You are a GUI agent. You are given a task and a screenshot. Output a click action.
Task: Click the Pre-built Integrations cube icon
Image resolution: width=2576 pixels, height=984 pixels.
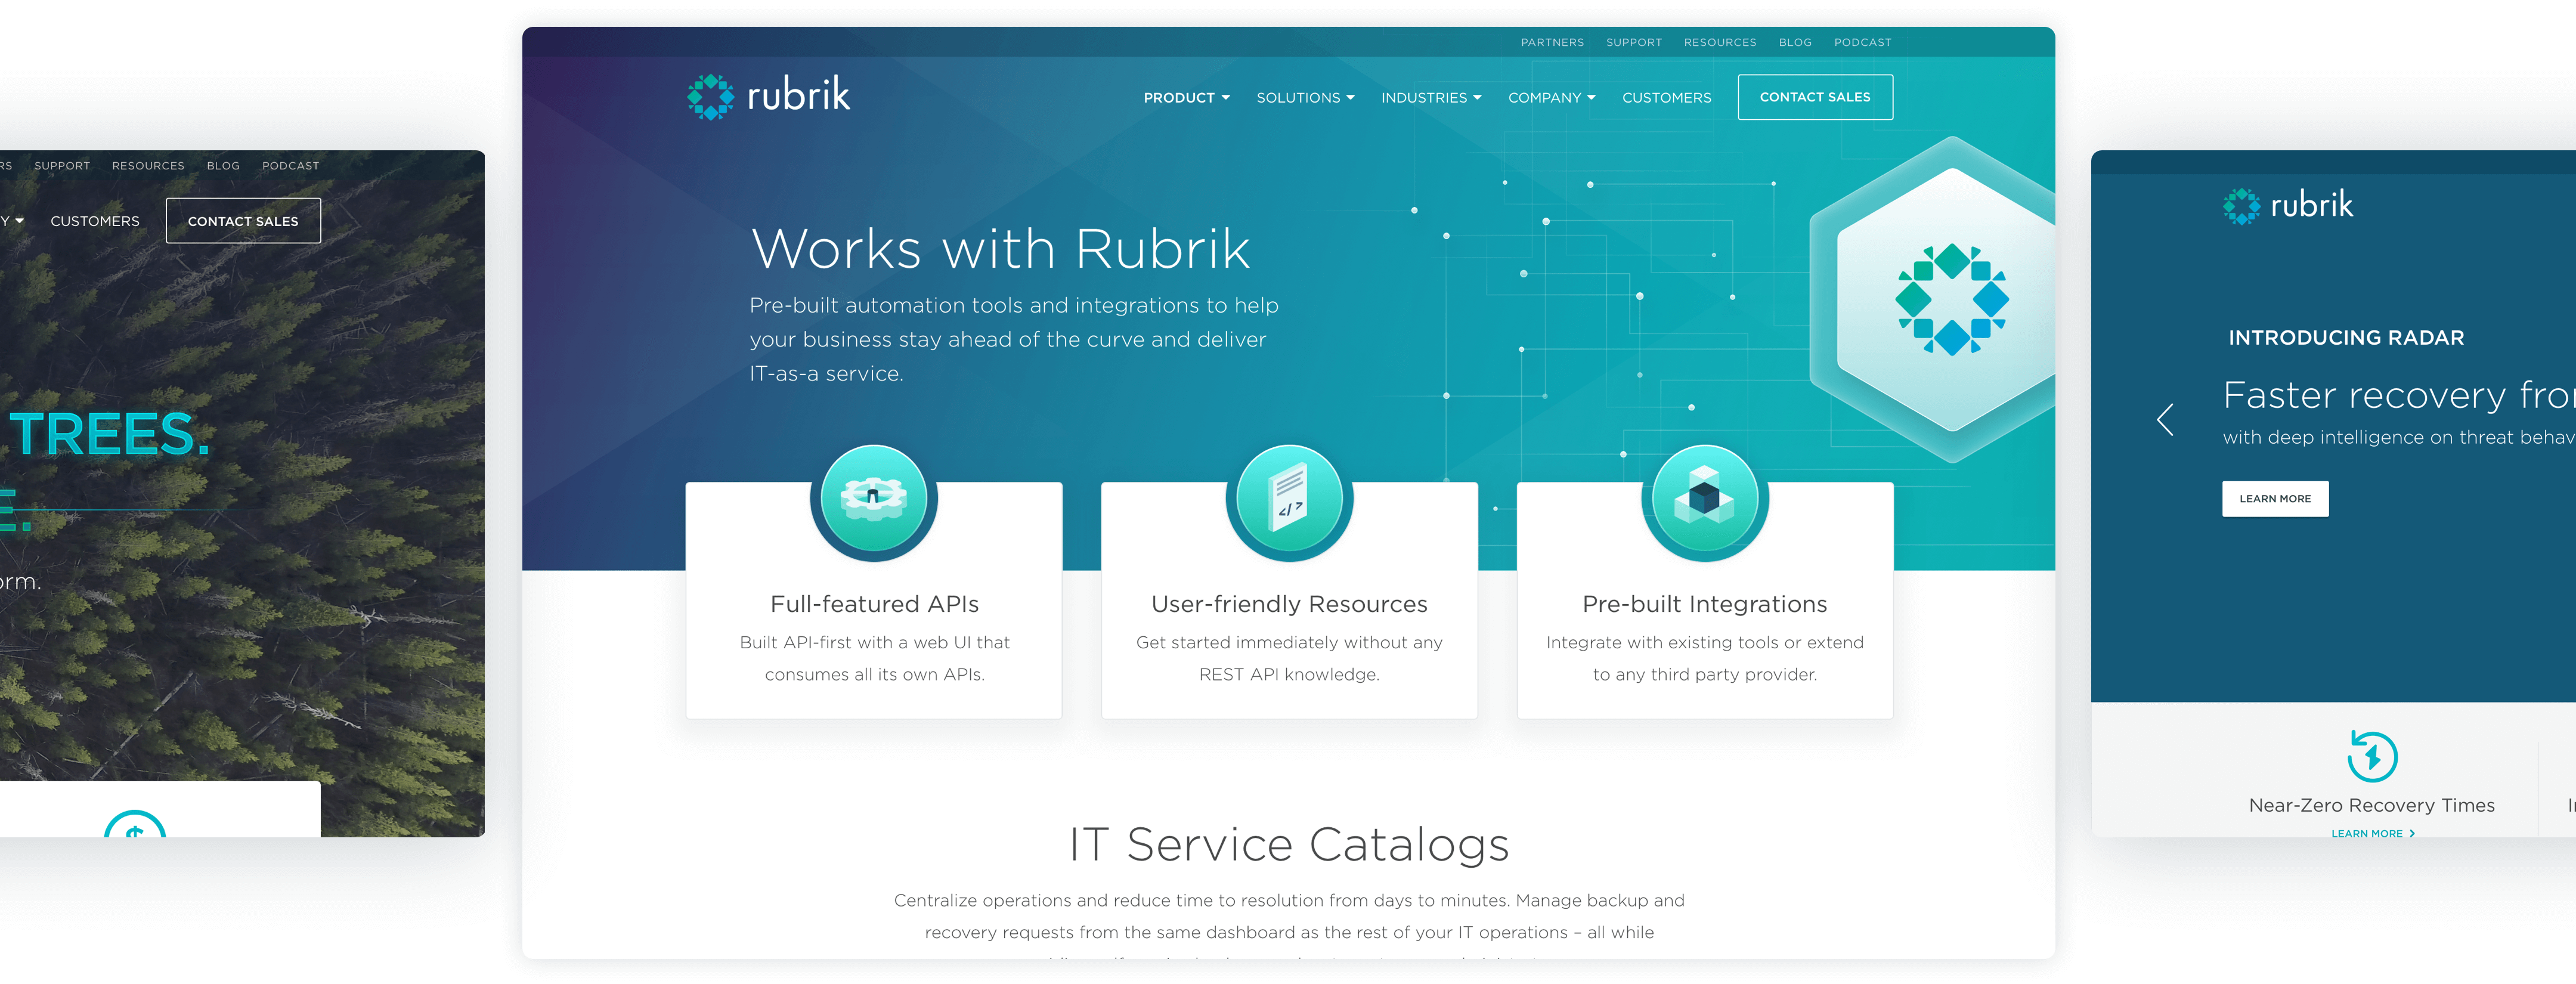click(1704, 497)
